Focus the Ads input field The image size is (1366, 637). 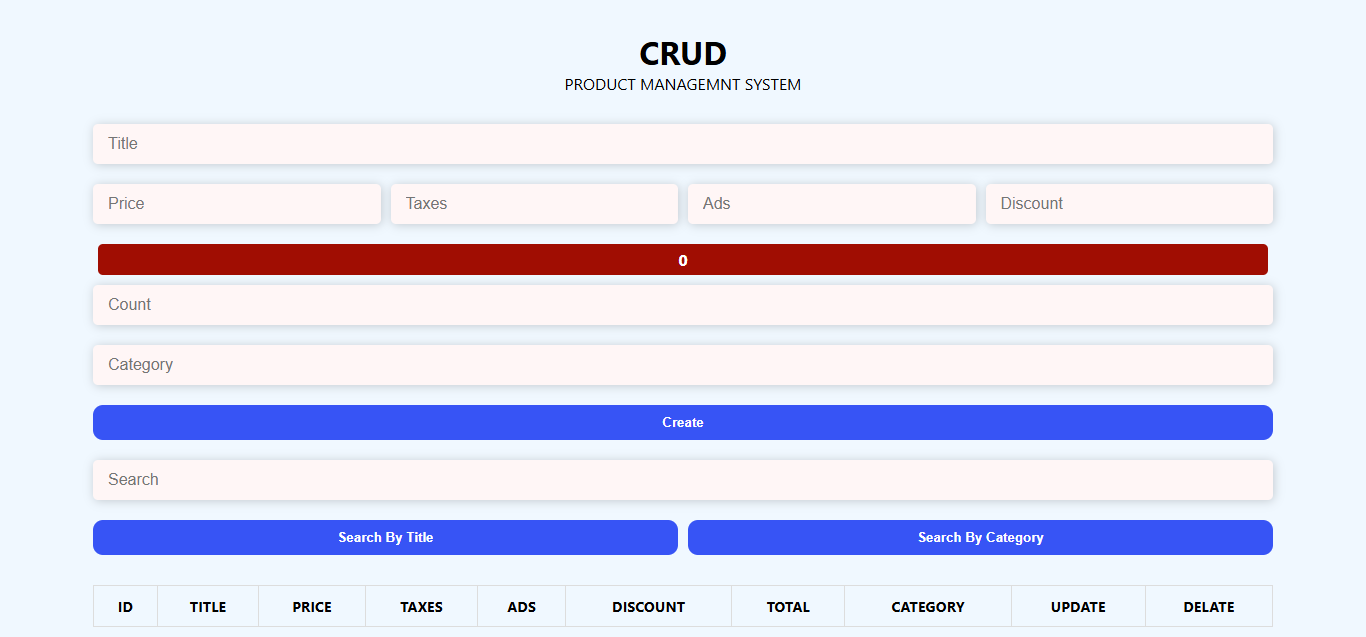tap(831, 203)
